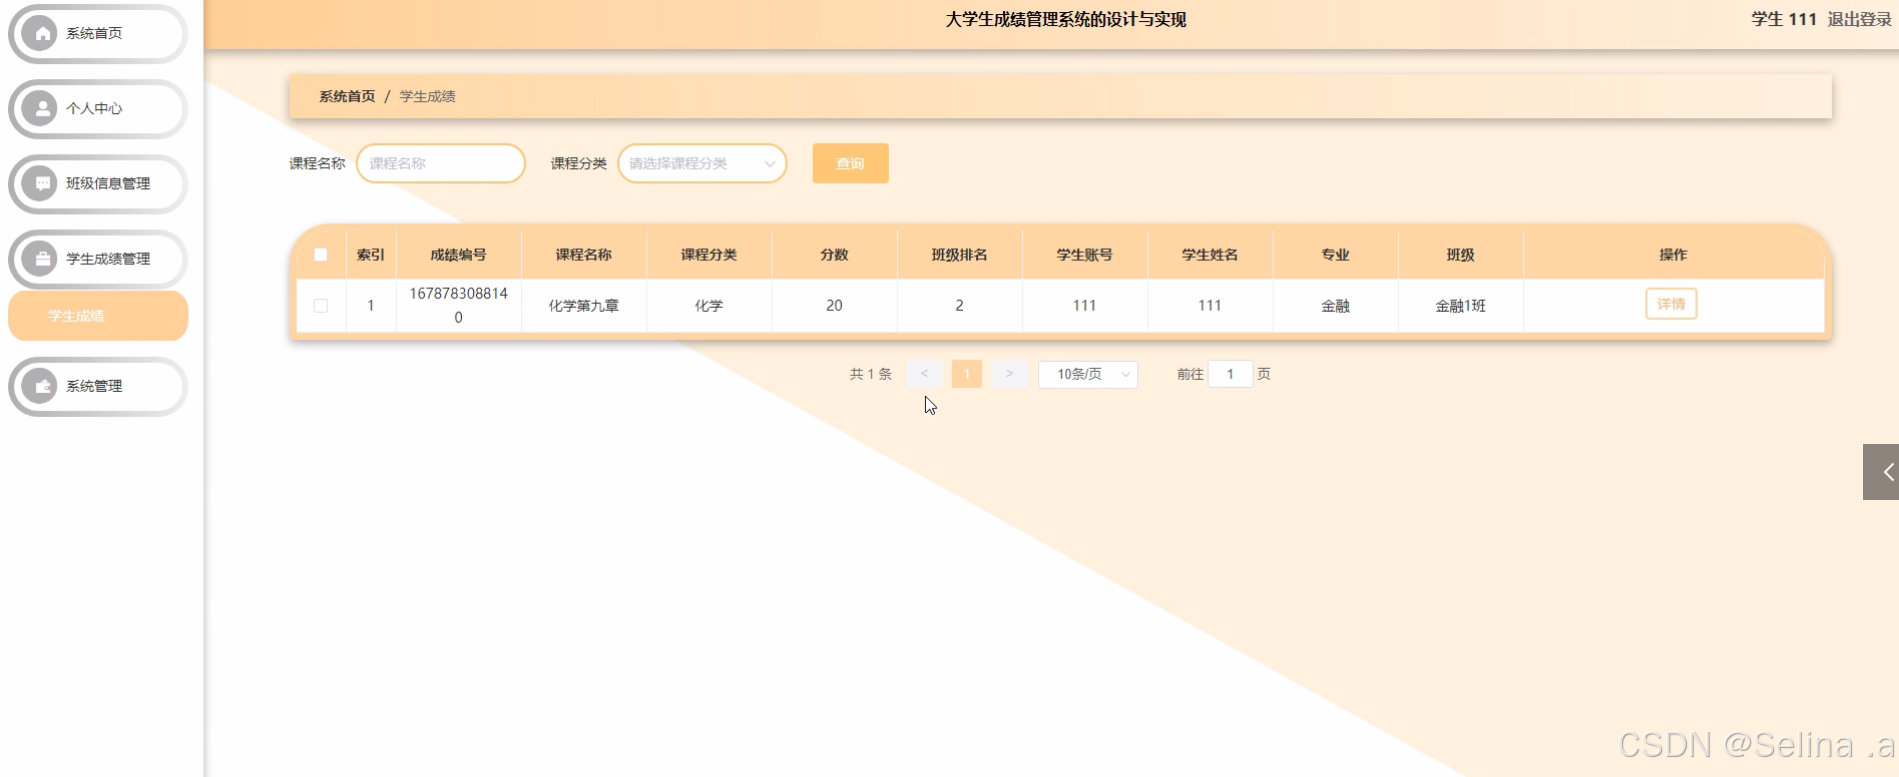Click the 课程名称 column header
The height and width of the screenshot is (777, 1899).
pos(584,255)
